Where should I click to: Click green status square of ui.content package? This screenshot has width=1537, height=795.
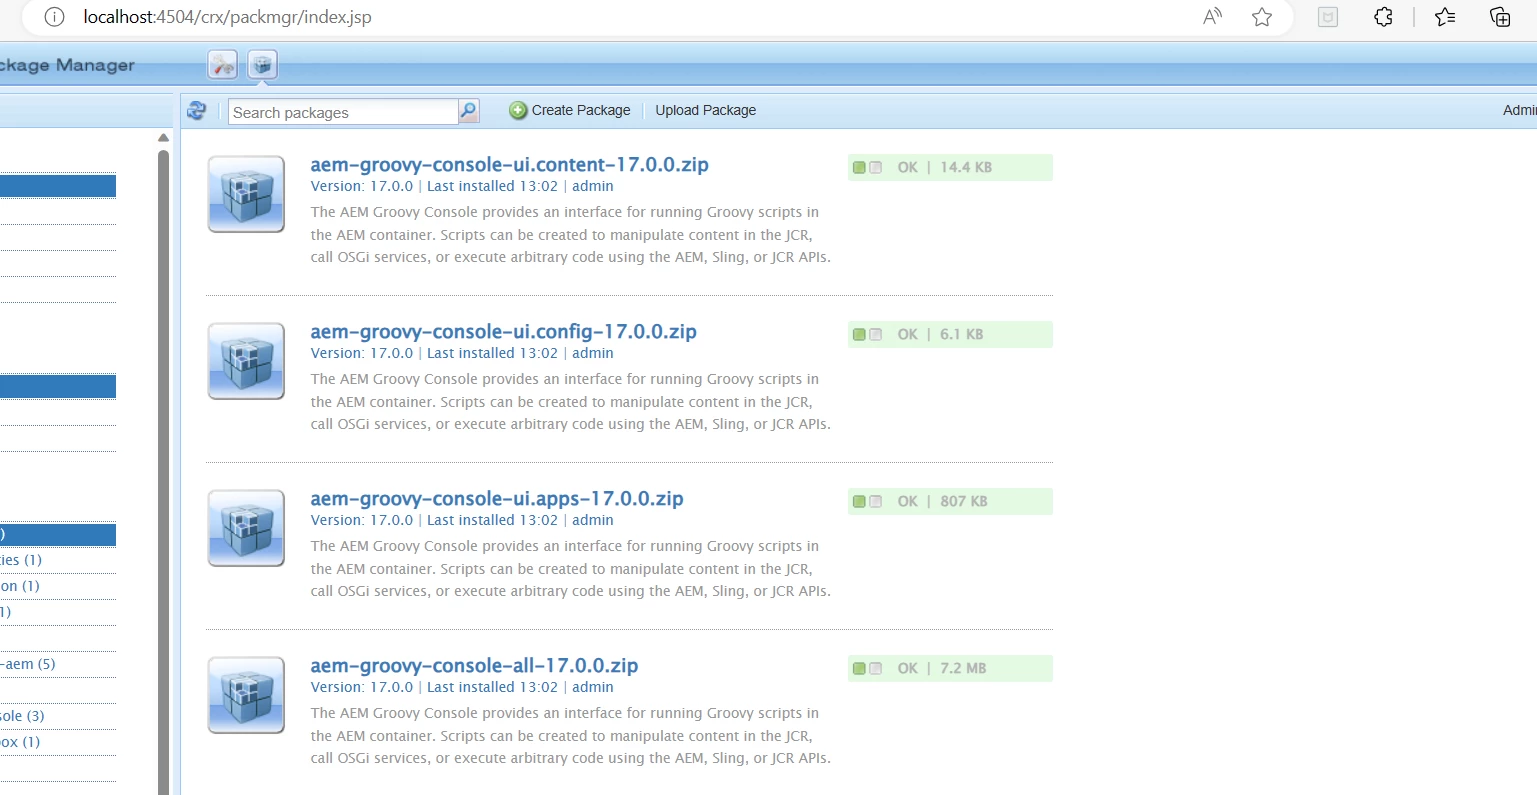[x=859, y=168]
